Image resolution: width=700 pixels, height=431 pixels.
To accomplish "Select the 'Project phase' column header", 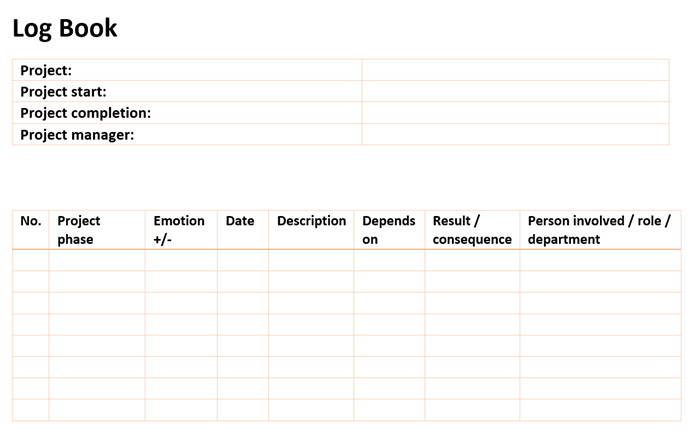I will [79, 230].
